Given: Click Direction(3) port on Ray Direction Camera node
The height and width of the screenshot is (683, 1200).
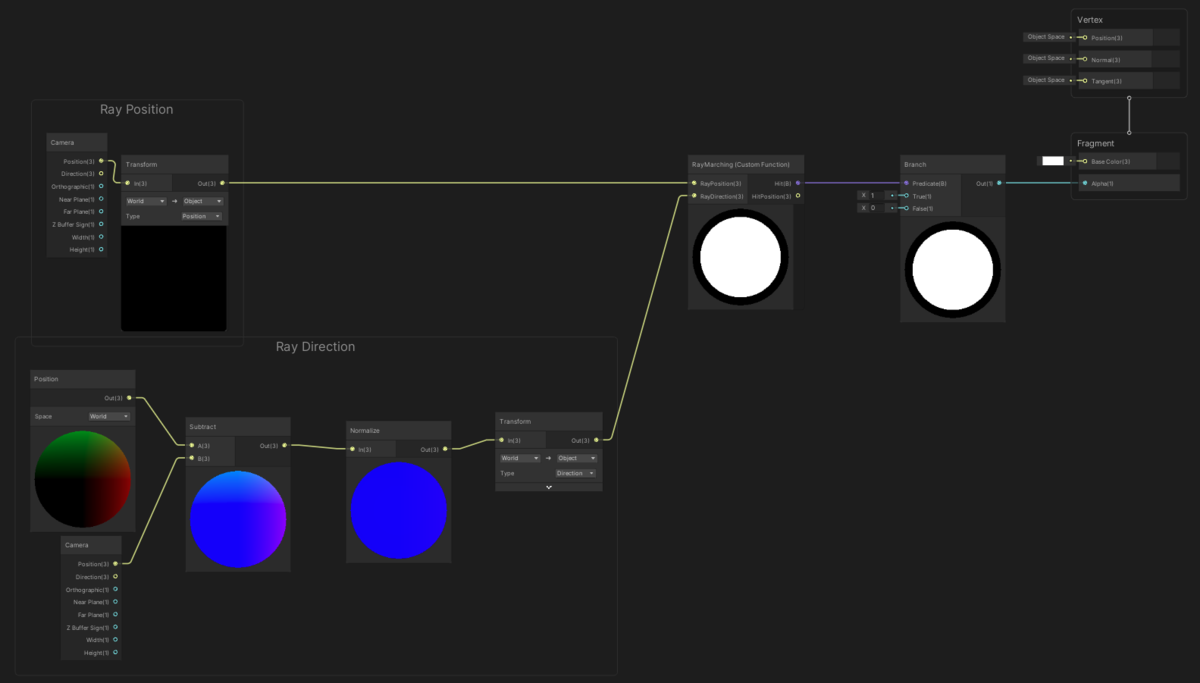Looking at the screenshot, I should pyautogui.click(x=115, y=576).
